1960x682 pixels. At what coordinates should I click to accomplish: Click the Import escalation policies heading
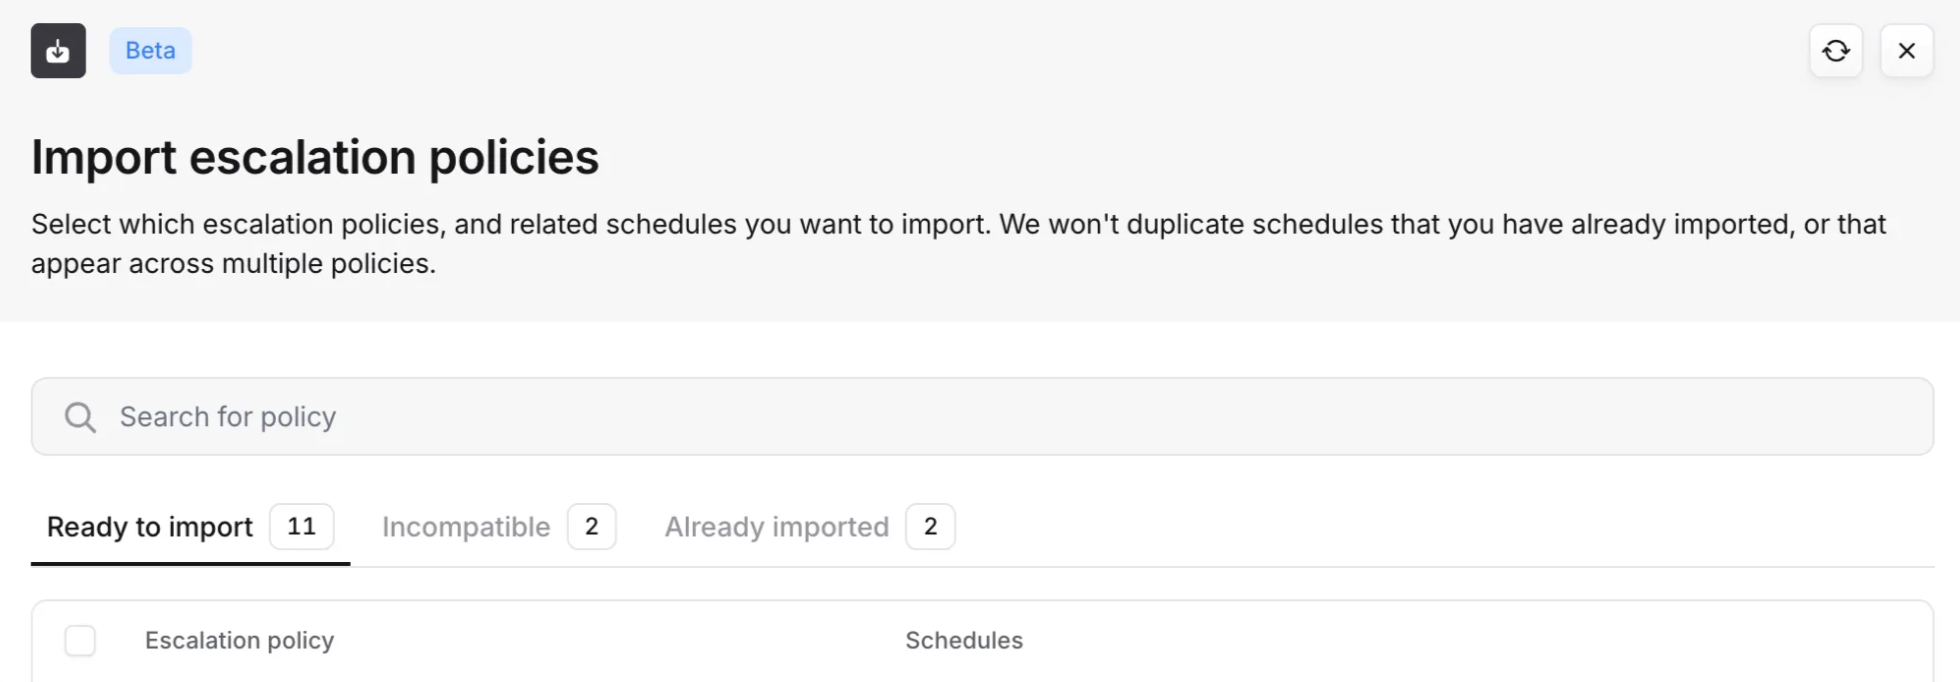pos(315,157)
